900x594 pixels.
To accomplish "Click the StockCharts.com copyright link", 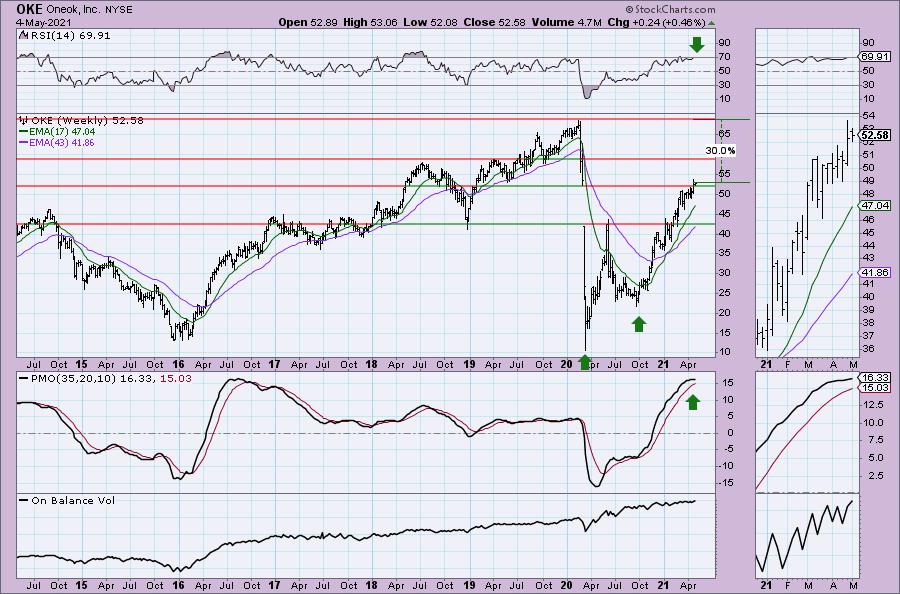I will 670,9.
